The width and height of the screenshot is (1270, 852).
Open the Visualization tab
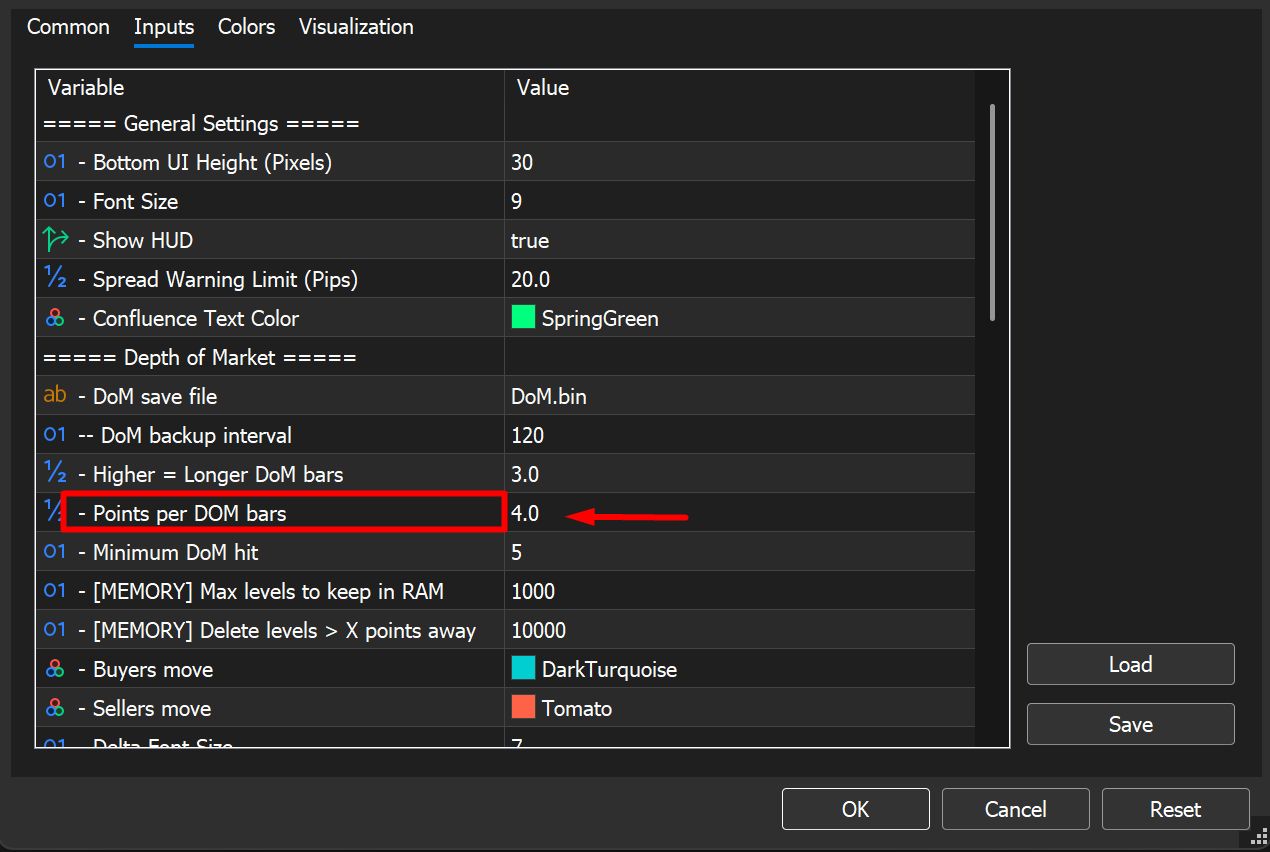click(x=356, y=27)
